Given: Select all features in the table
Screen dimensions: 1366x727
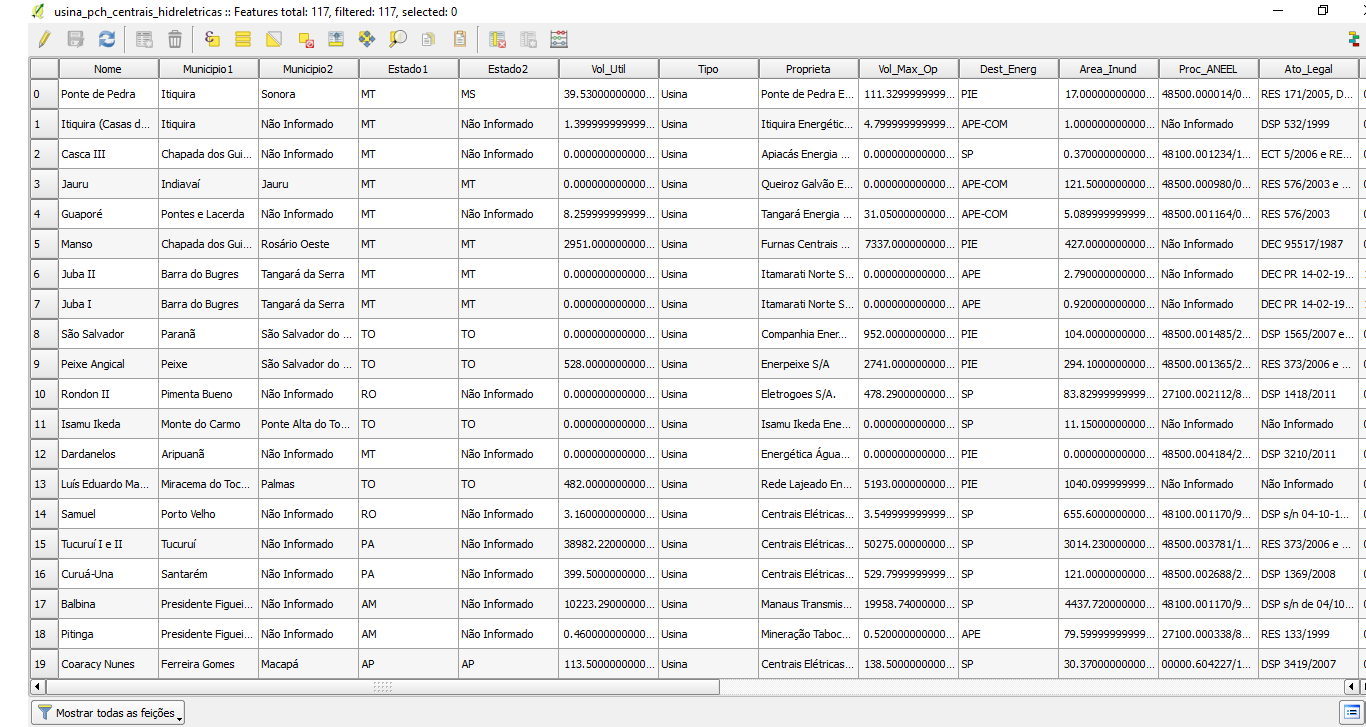Looking at the screenshot, I should pyautogui.click(x=242, y=39).
